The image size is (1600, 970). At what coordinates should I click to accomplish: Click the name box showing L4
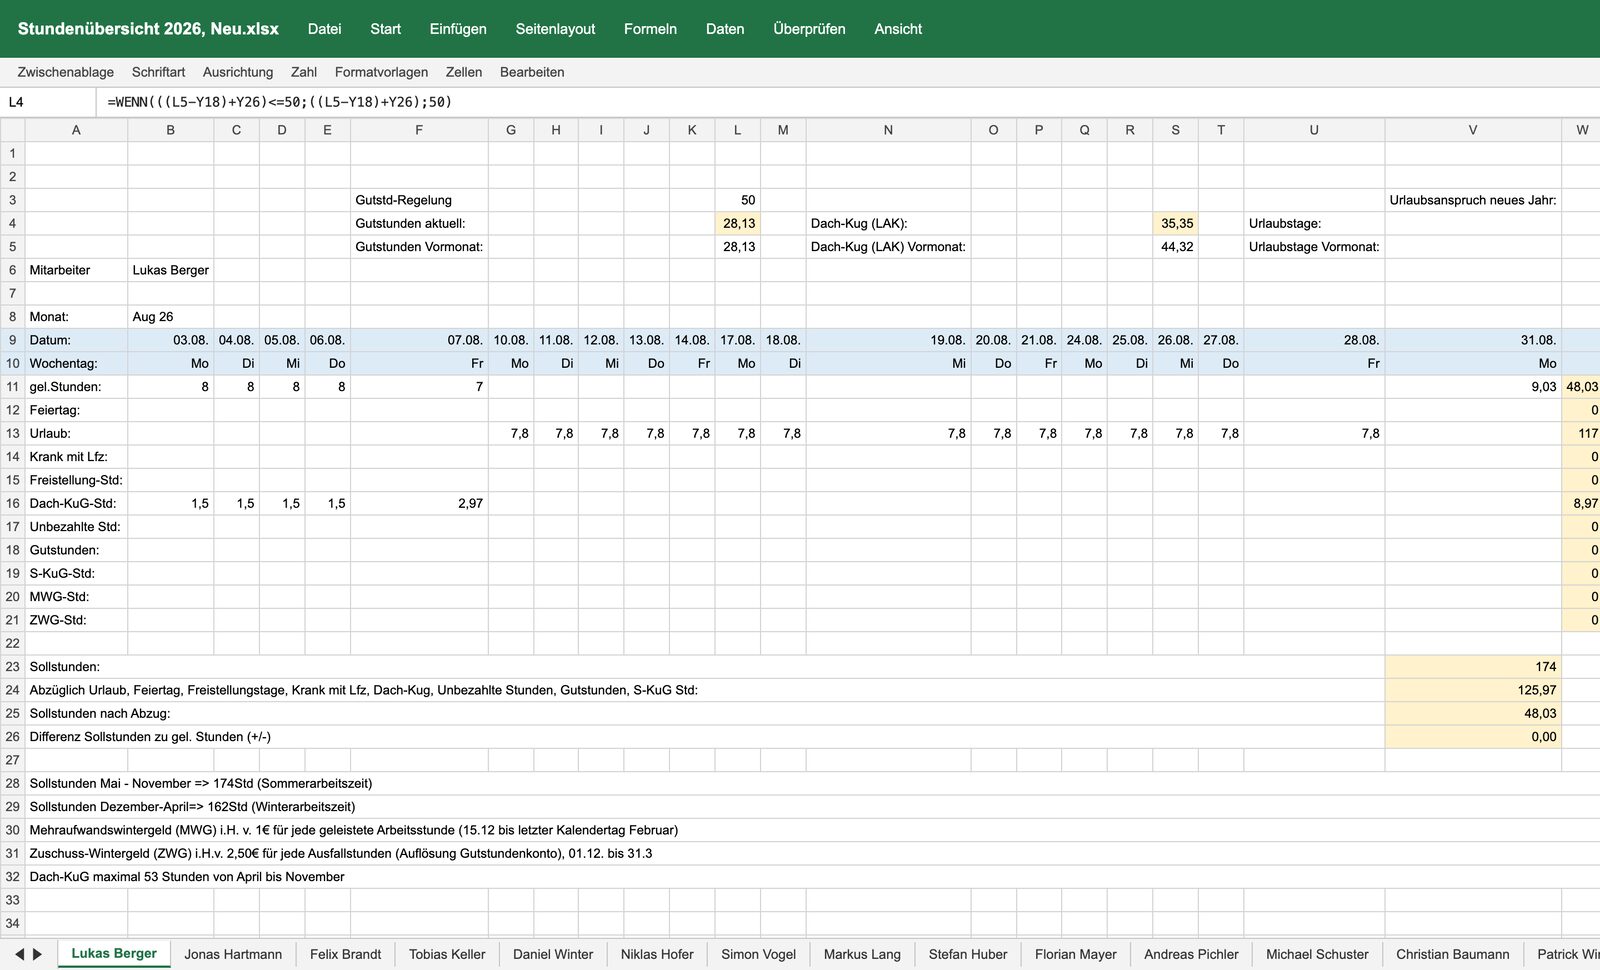point(48,102)
